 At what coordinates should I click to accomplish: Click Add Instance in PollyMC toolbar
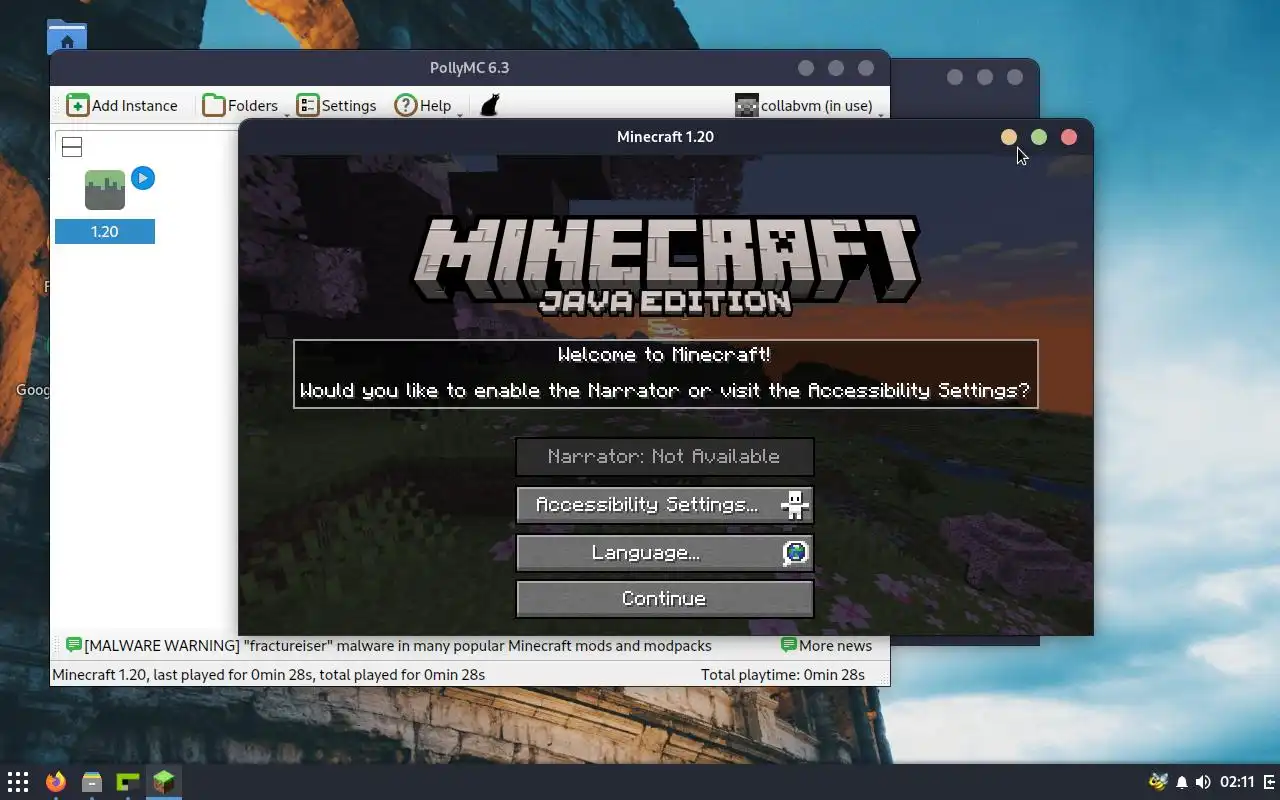point(122,105)
